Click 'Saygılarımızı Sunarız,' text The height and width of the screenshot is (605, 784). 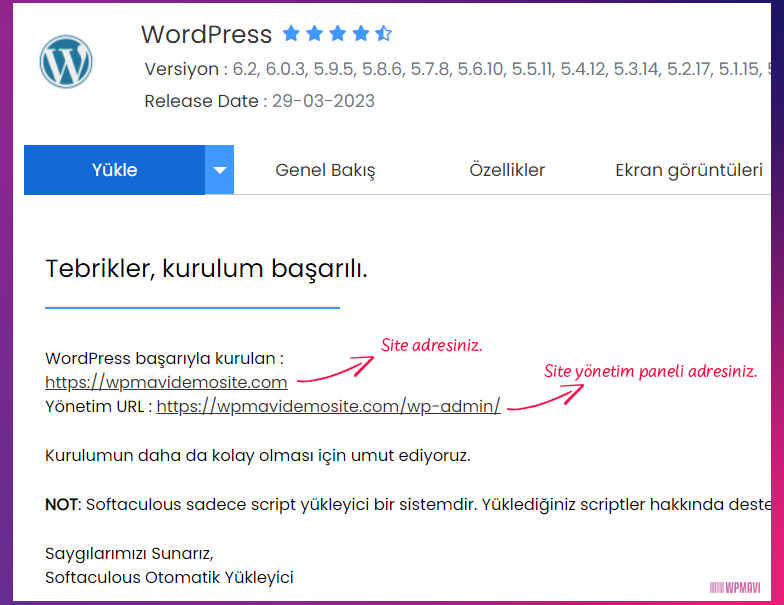click(129, 554)
